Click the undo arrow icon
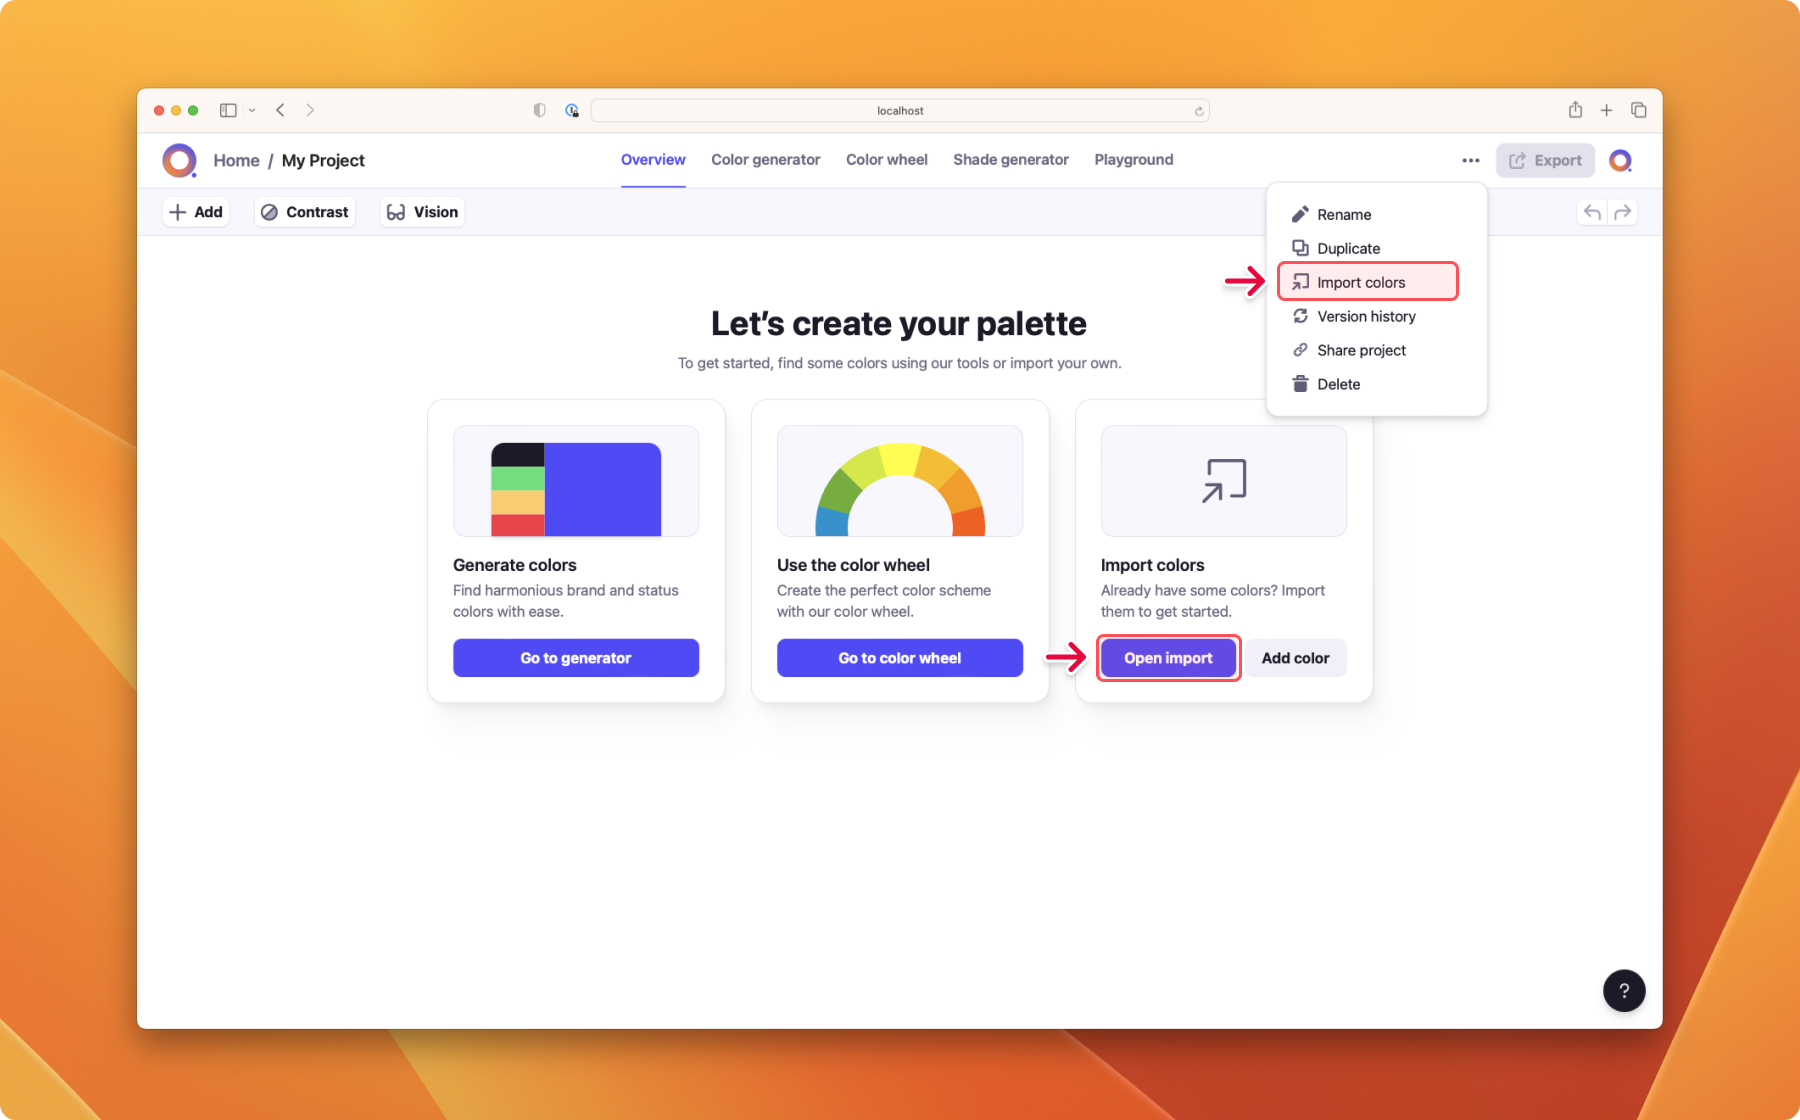The image size is (1800, 1120). [1592, 212]
